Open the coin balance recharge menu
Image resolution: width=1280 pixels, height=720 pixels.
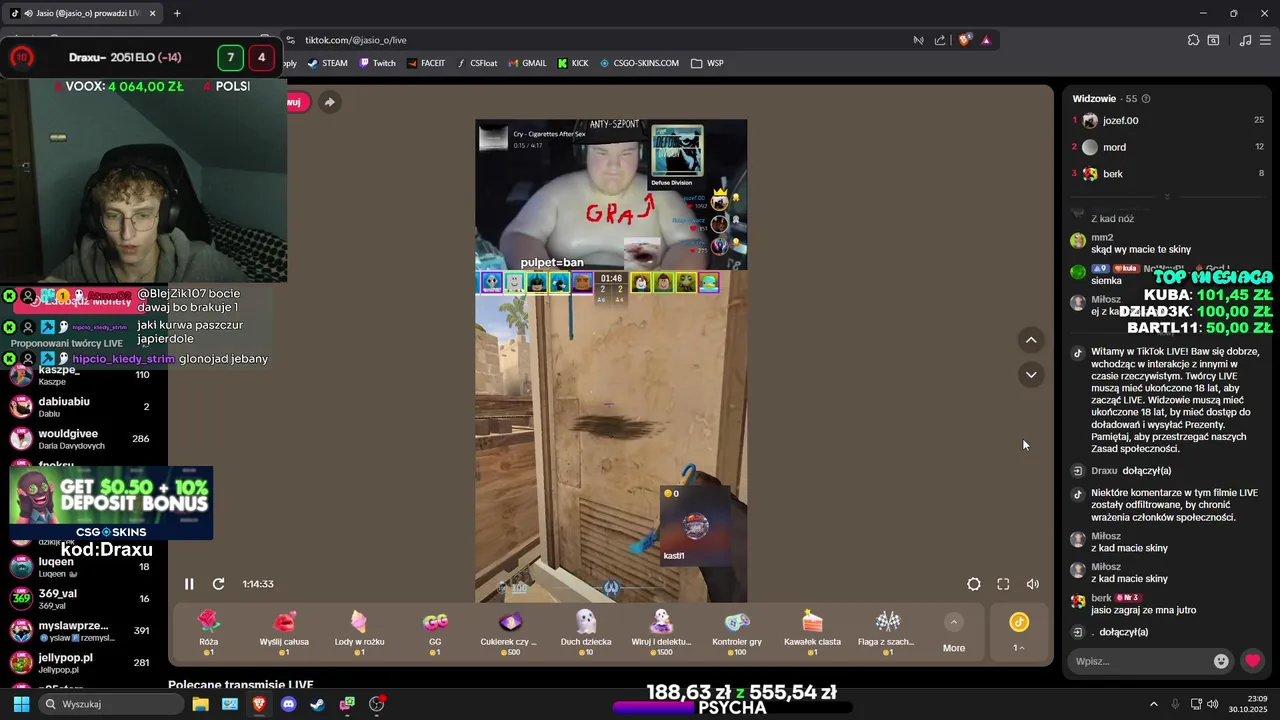[1019, 632]
